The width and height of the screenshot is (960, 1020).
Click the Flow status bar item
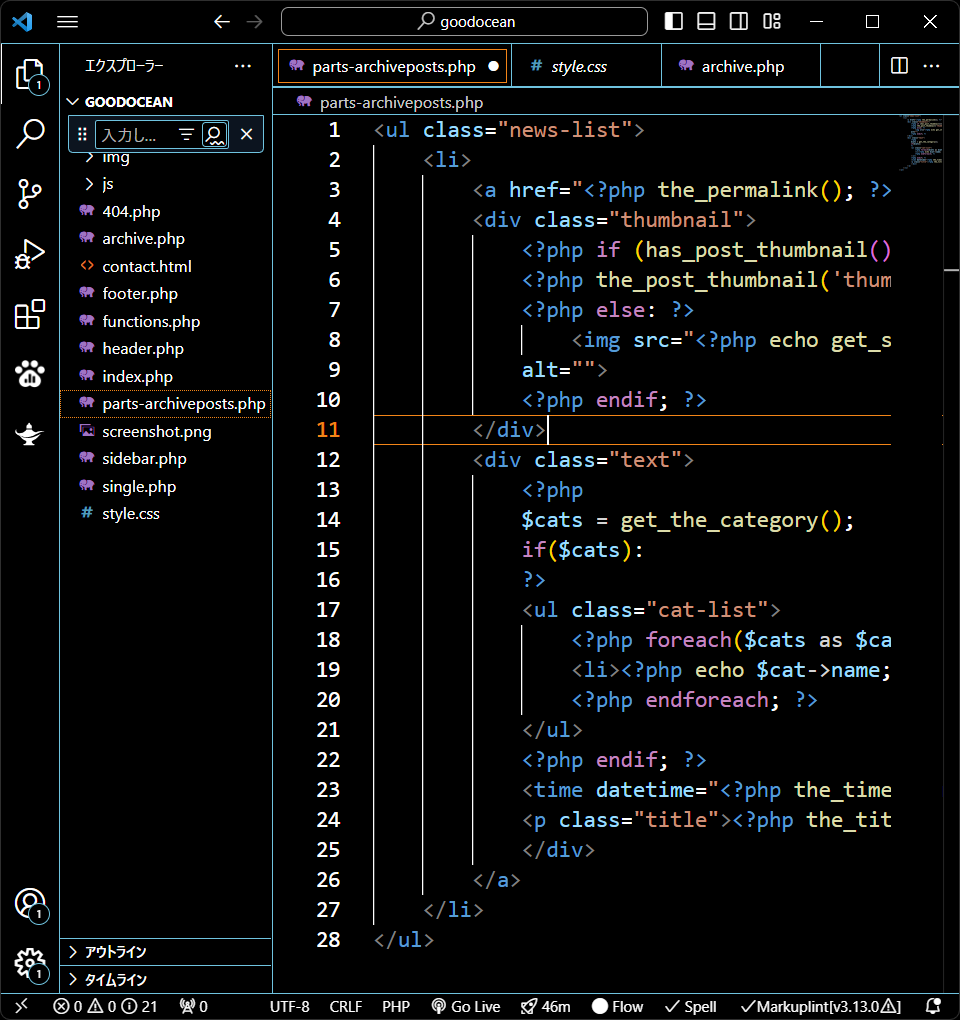click(x=617, y=1006)
